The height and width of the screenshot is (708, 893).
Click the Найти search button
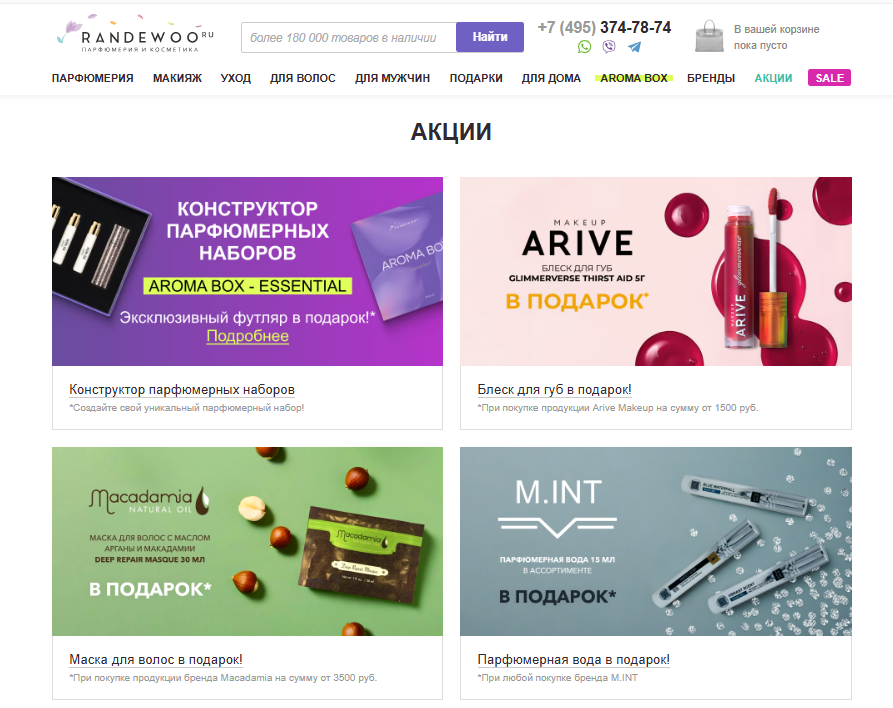[490, 37]
